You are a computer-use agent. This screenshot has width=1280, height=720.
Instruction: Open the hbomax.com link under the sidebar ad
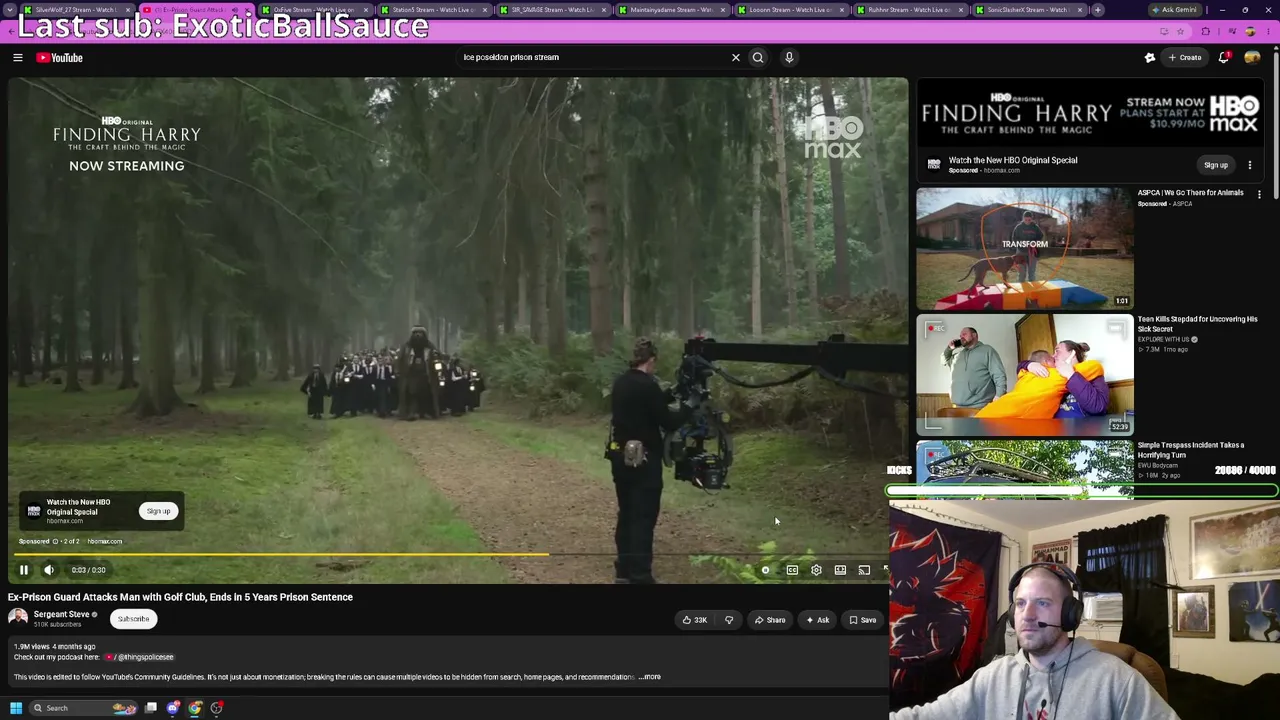1001,171
